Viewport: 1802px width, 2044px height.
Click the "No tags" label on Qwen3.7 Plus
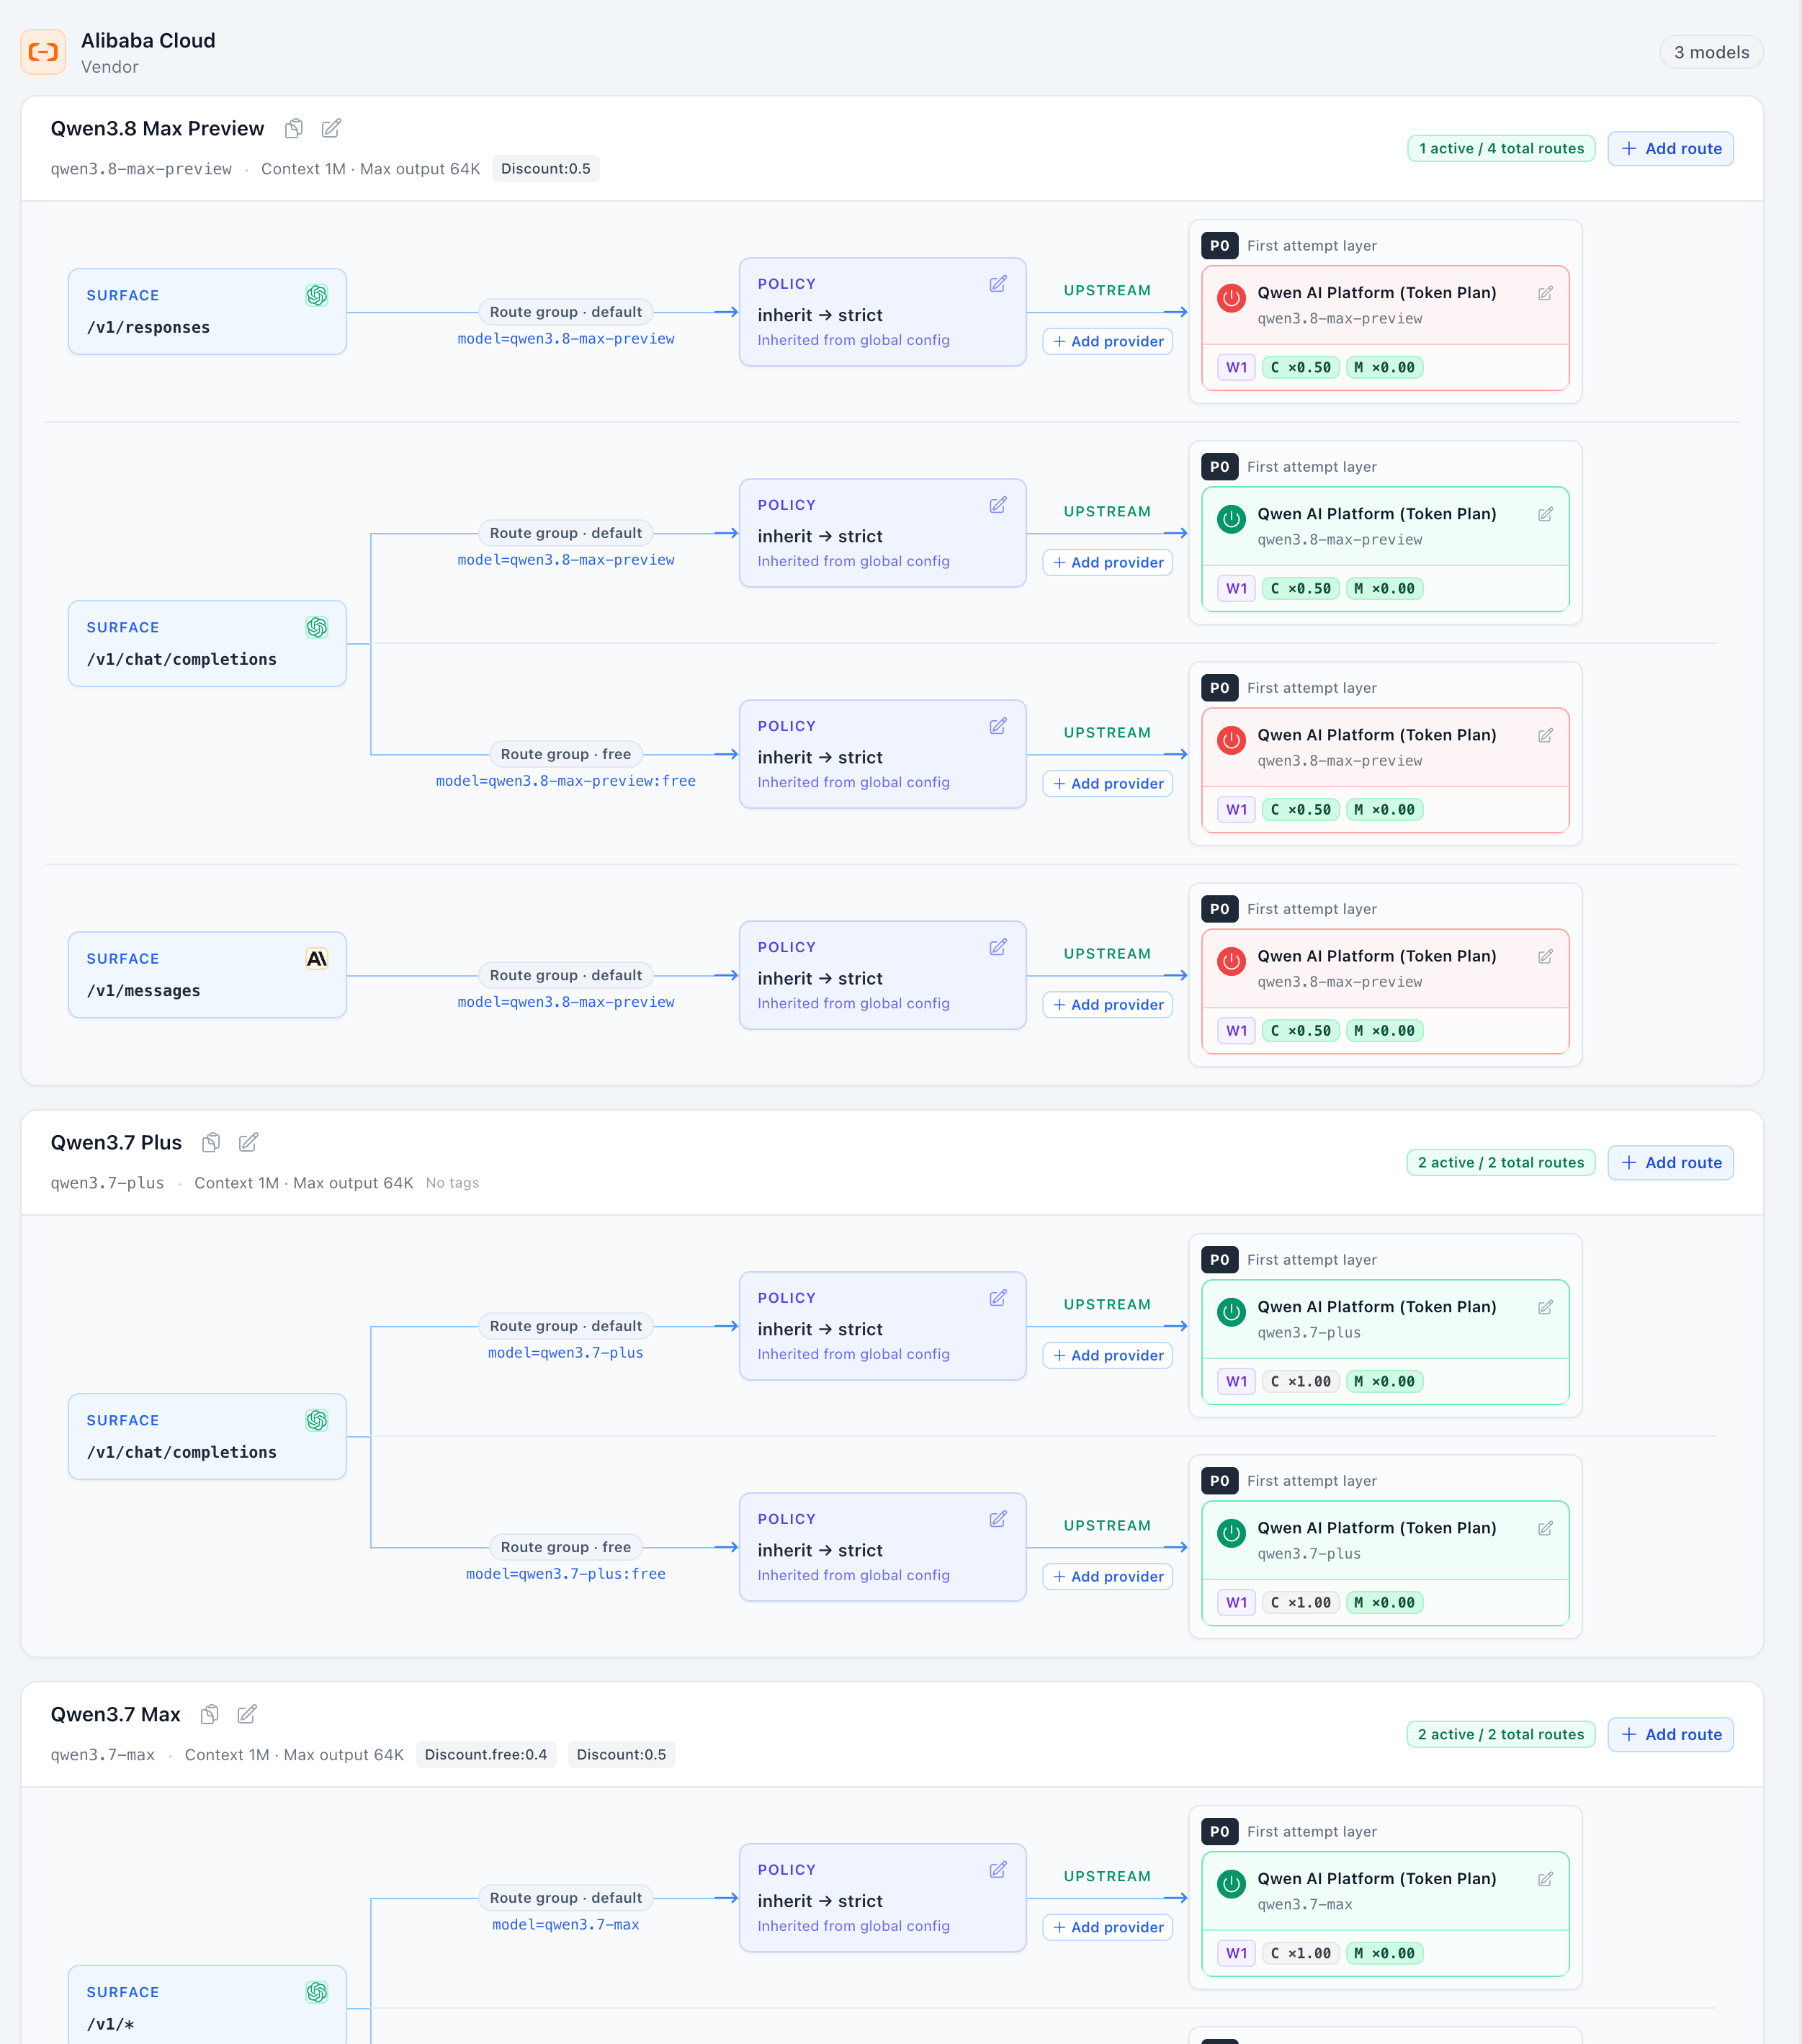pyautogui.click(x=452, y=1183)
